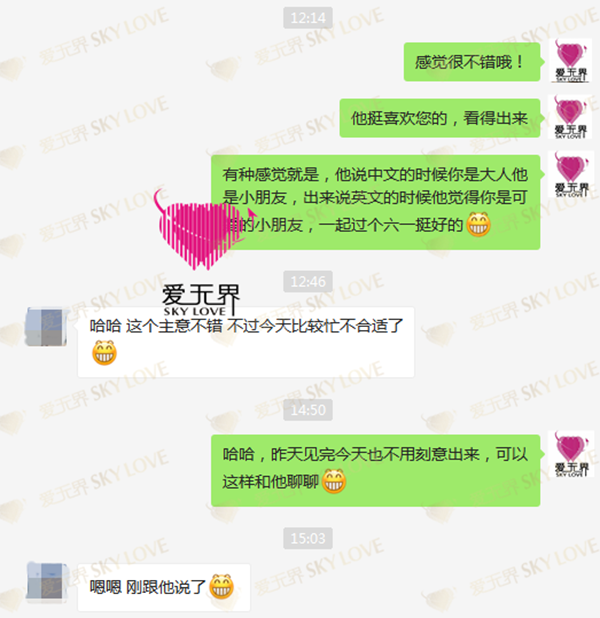The width and height of the screenshot is (600, 618).
Task: Open the blurred contact avatar beside 这个主意不错
Action: point(46,327)
